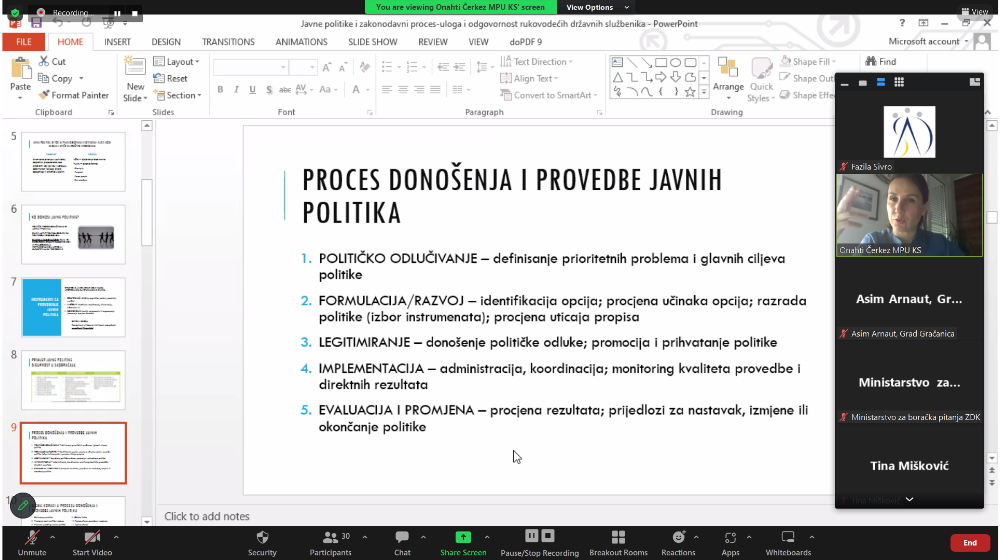Viewport: 1000px width, 560px height.
Task: Open Zoom Apps
Action: pos(730,543)
